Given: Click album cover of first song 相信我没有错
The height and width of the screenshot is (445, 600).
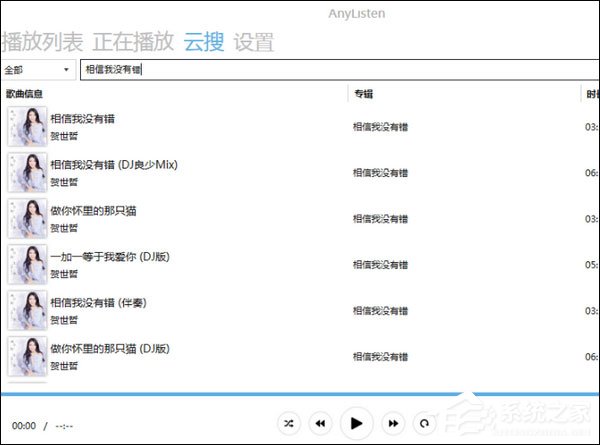Looking at the screenshot, I should (x=27, y=127).
